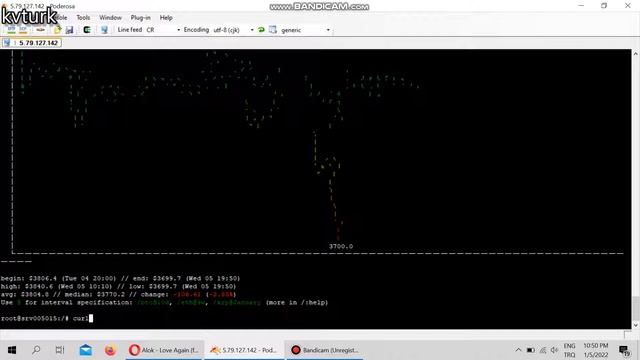Click the second connection toolbar icon
Screen dimensions: 640x360
(23, 30)
